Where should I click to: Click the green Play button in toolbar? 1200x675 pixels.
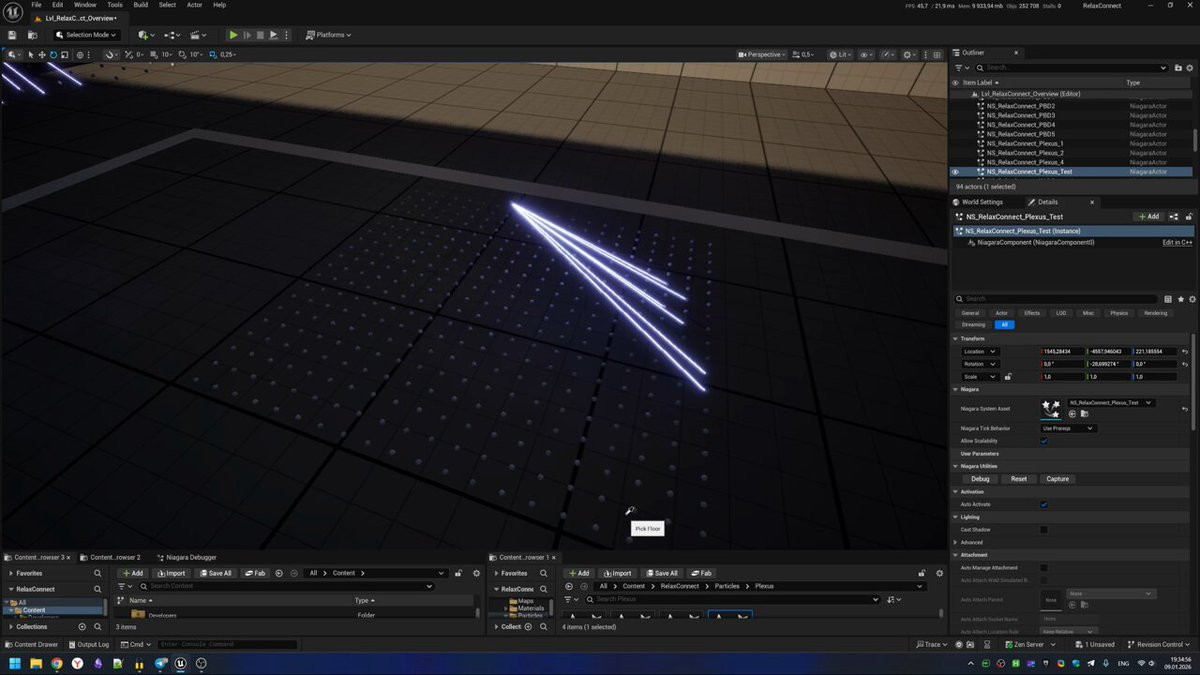click(x=233, y=35)
